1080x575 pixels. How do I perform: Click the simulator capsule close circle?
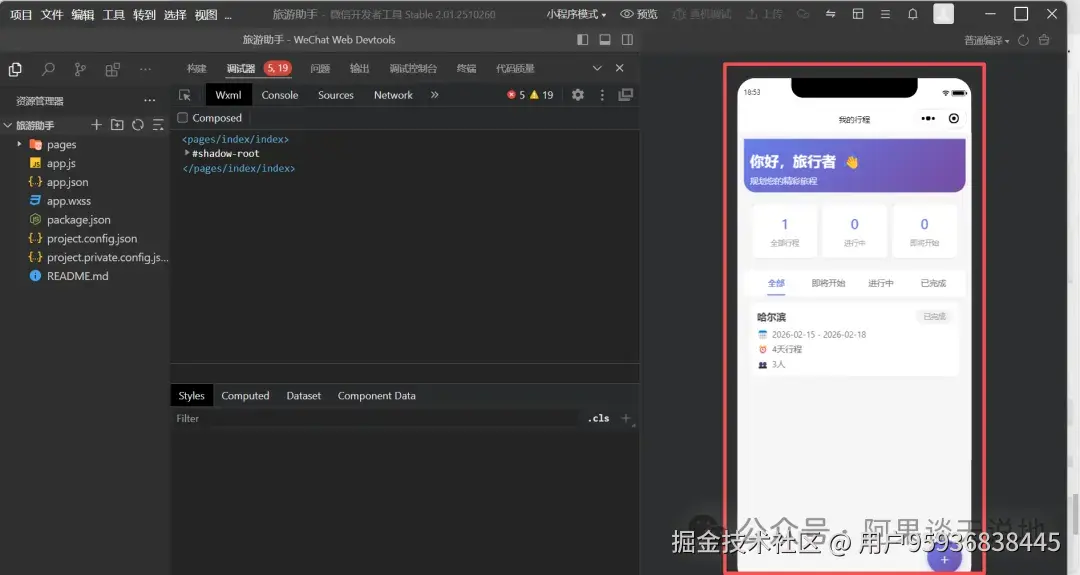pyautogui.click(x=954, y=118)
